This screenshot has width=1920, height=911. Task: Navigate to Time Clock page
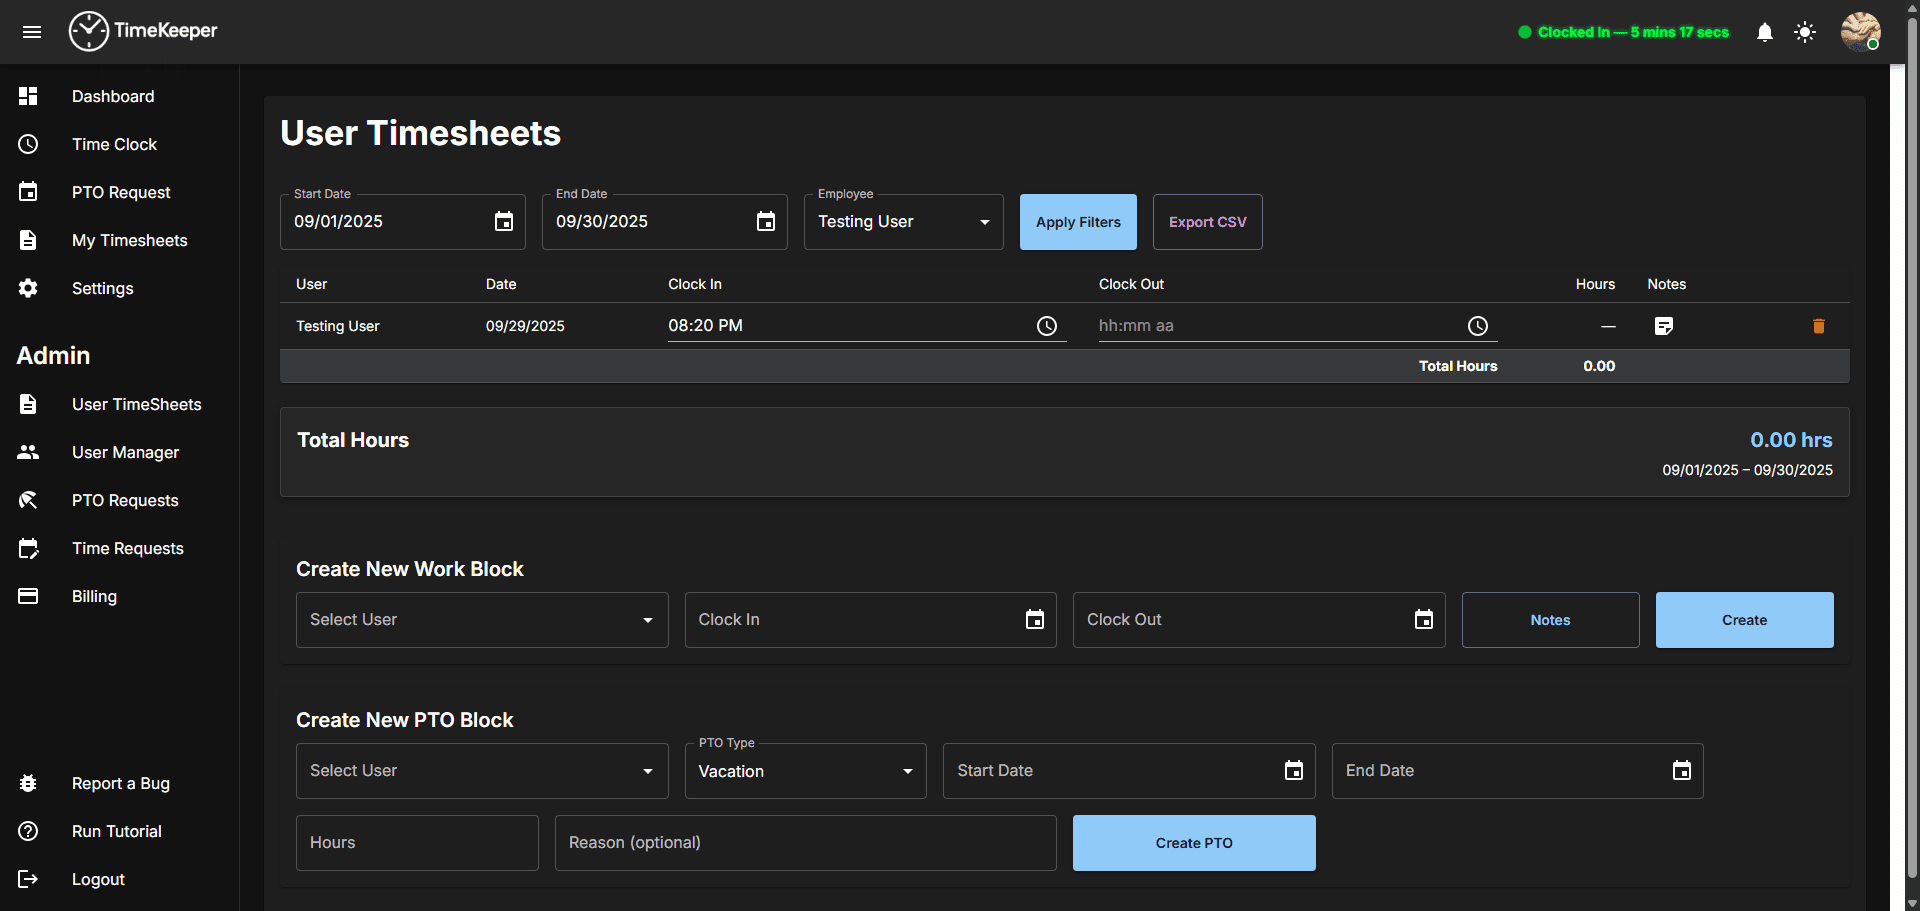[114, 144]
